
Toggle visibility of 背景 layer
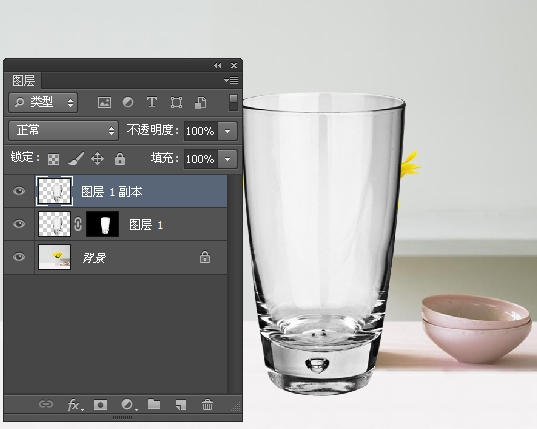[19, 257]
